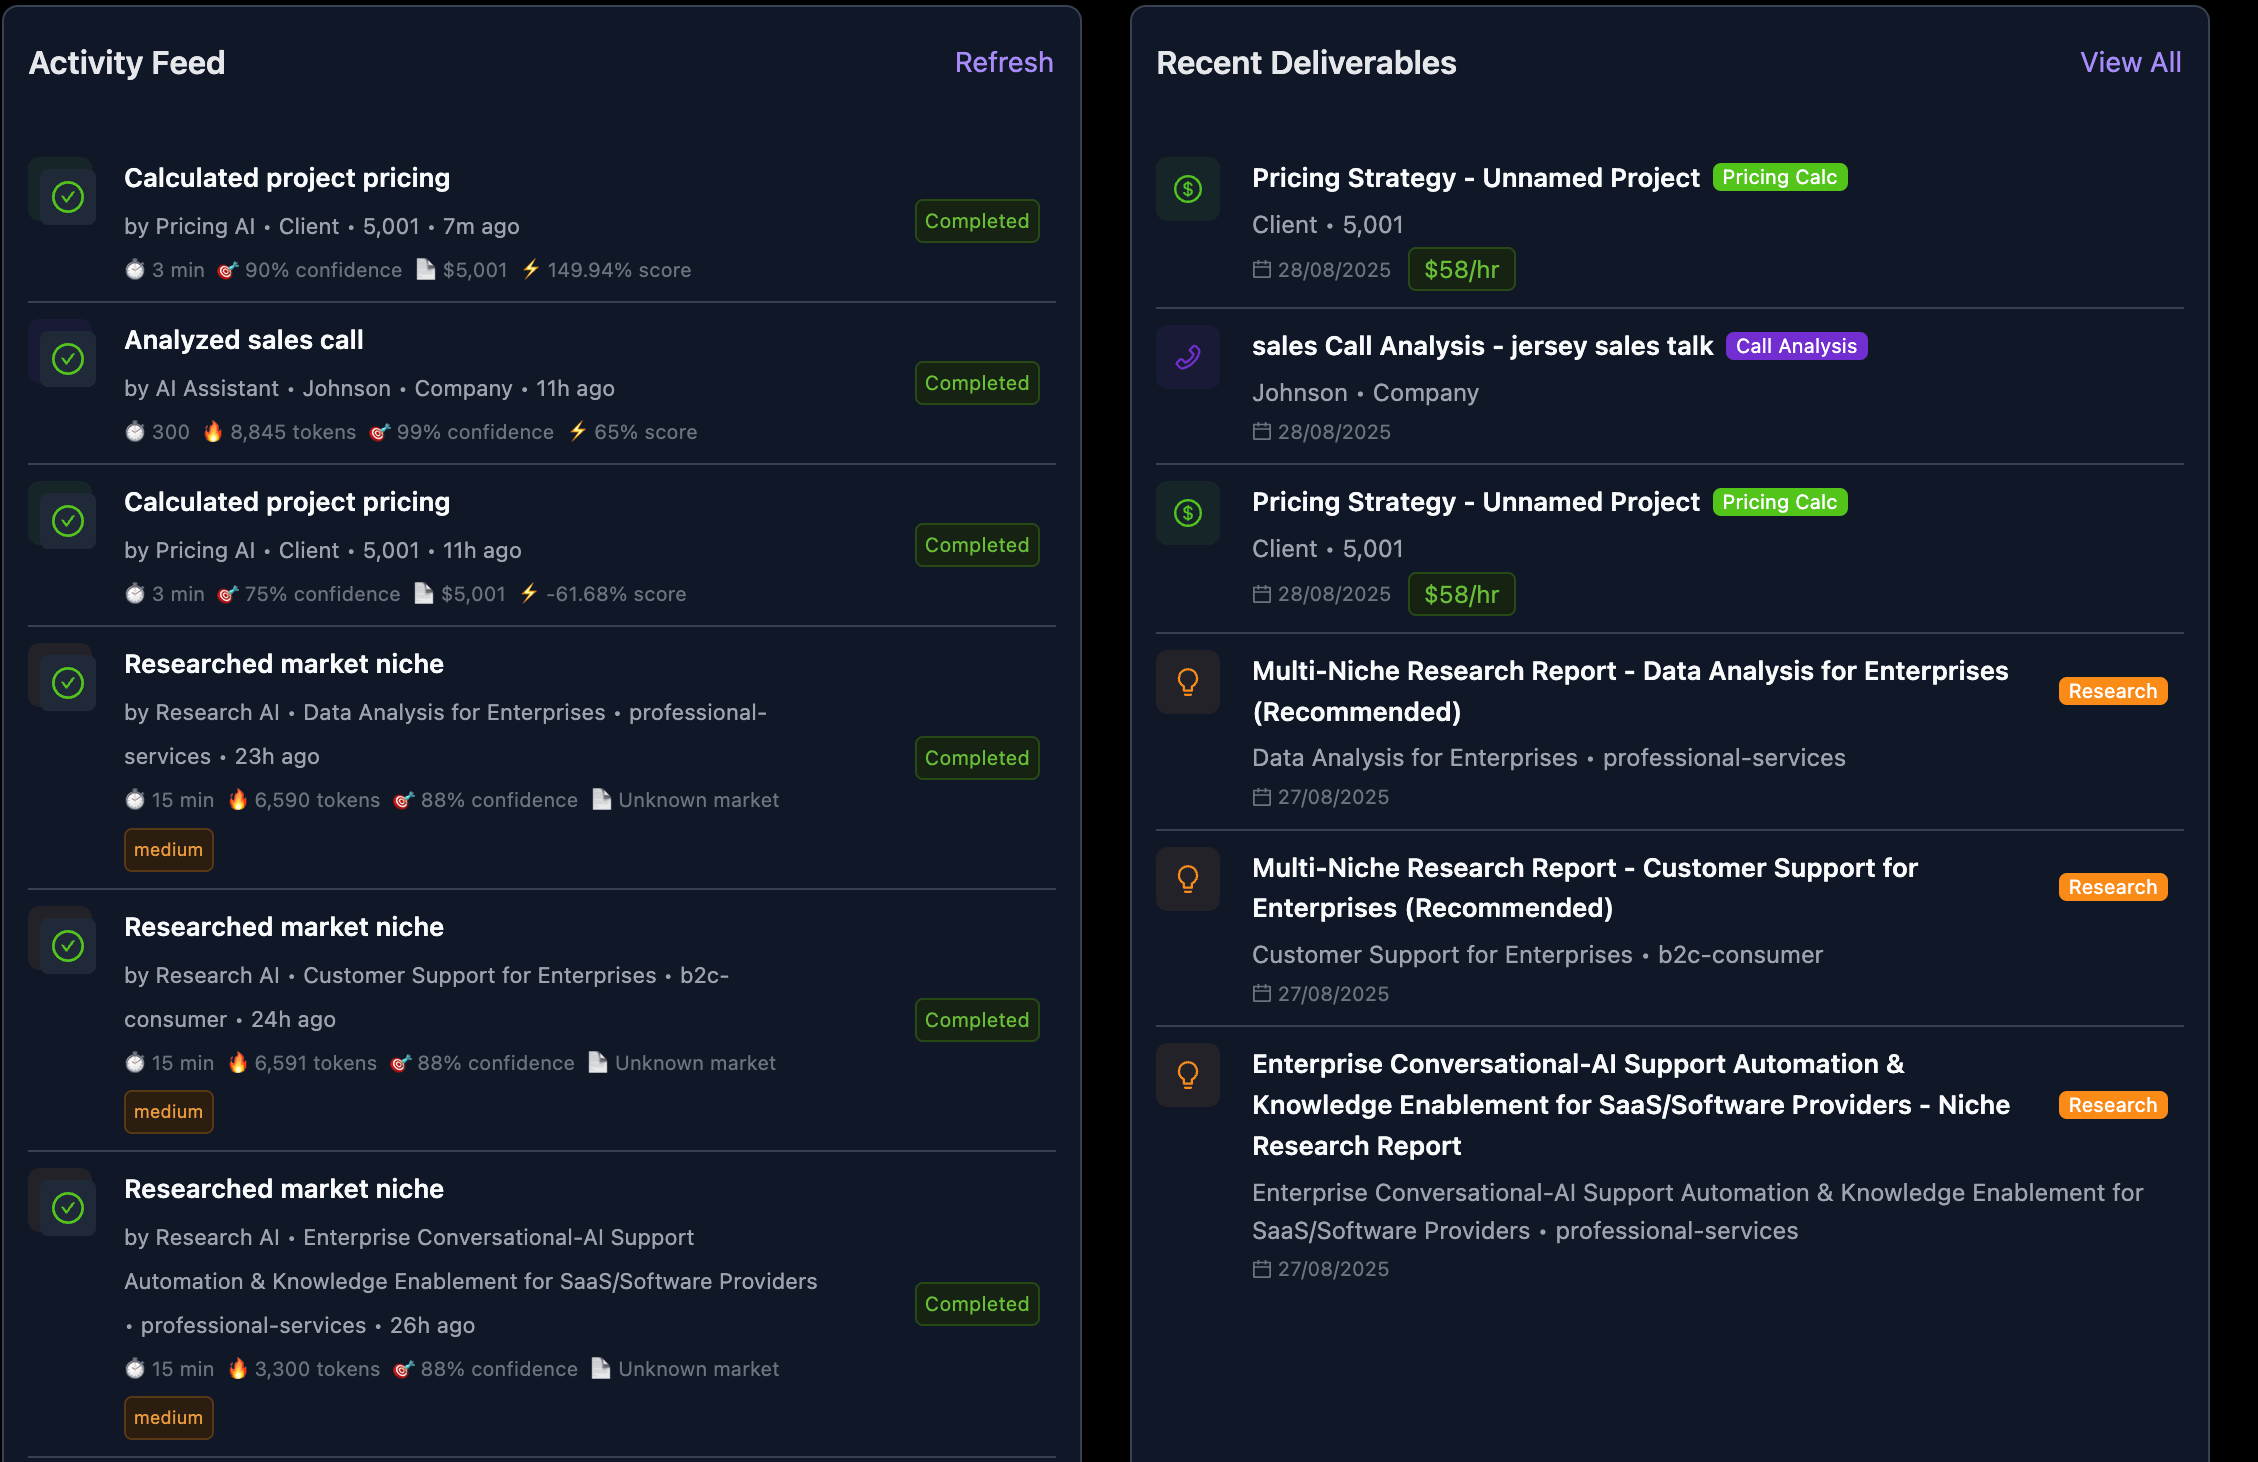The height and width of the screenshot is (1462, 2258).
Task: Click the $58/hr rate badge
Action: [x=1461, y=269]
